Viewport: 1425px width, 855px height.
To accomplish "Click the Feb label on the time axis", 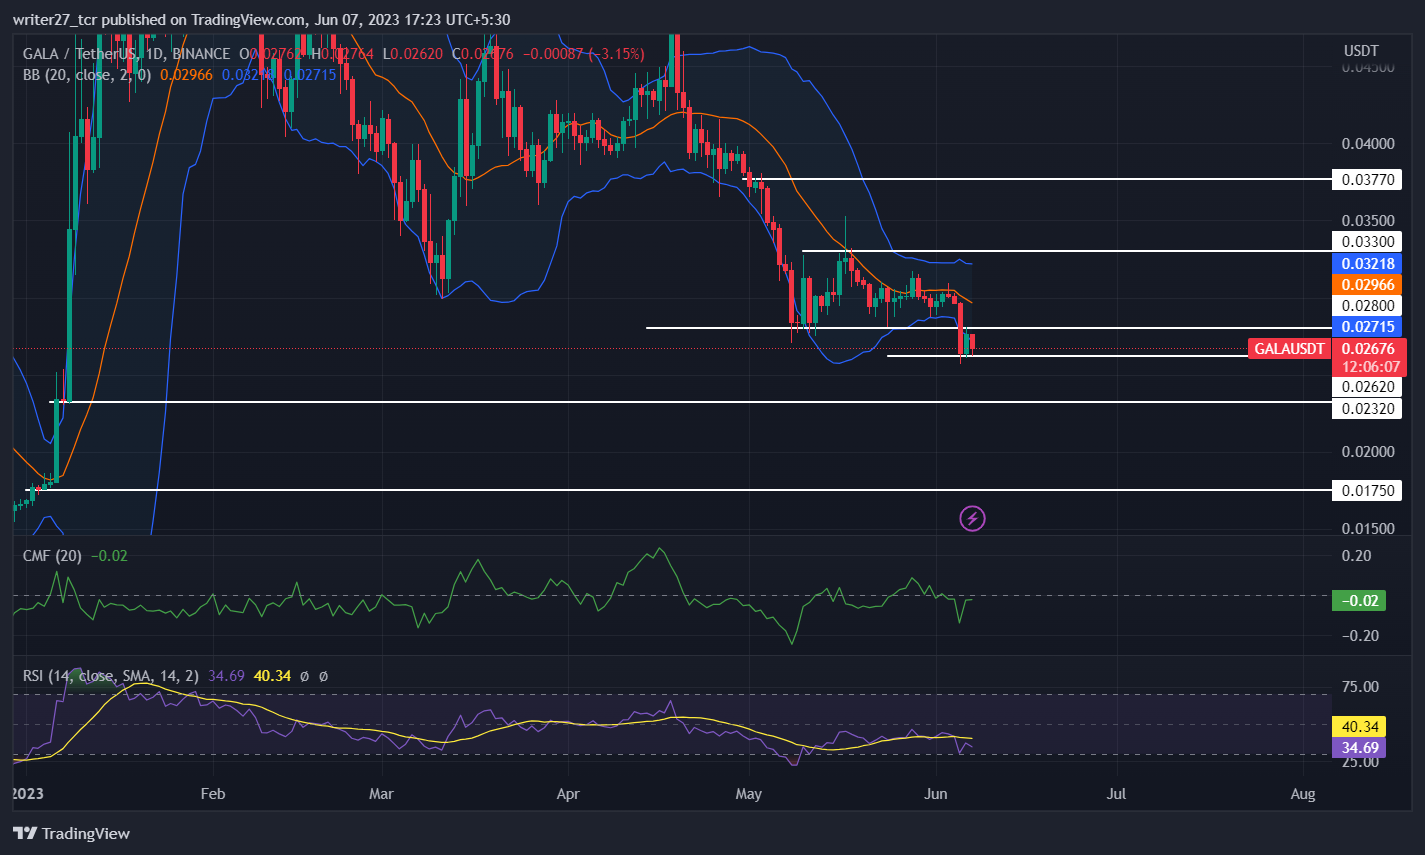I will [213, 794].
